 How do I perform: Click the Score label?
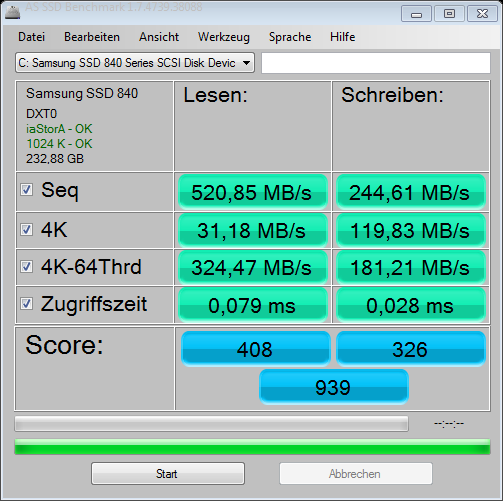[x=64, y=345]
